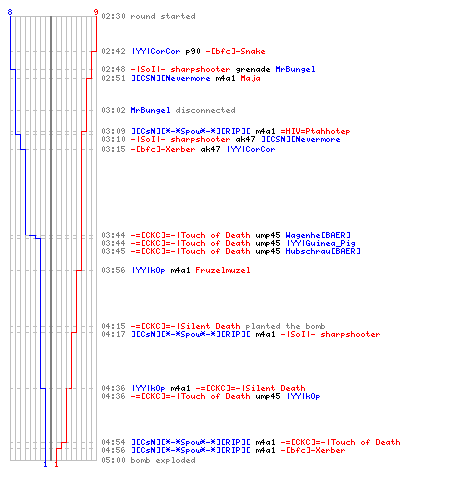Viewport: 450px width, 500px height.
Task: Click blue team starting count 8
Action: click(x=10, y=12)
